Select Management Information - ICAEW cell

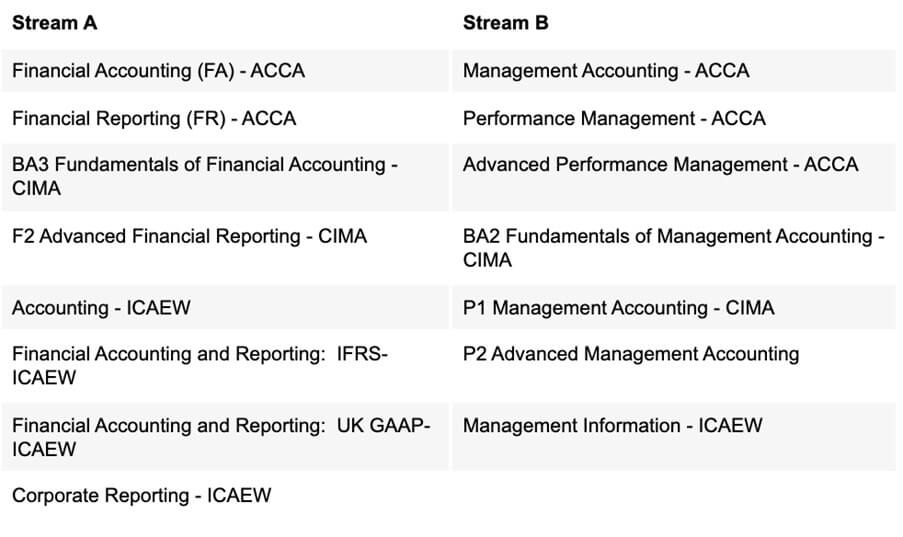674,437
